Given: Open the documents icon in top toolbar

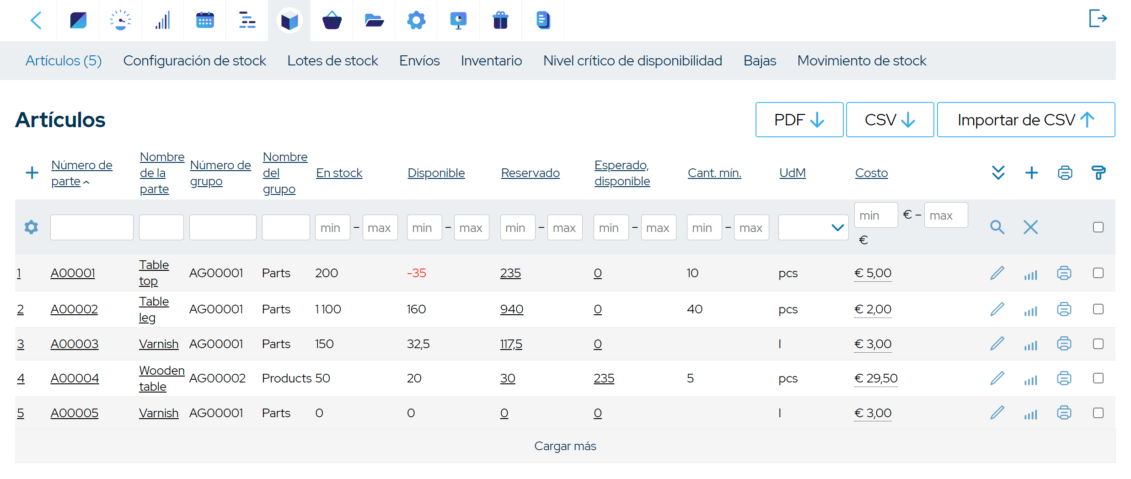Looking at the screenshot, I should tap(542, 20).
